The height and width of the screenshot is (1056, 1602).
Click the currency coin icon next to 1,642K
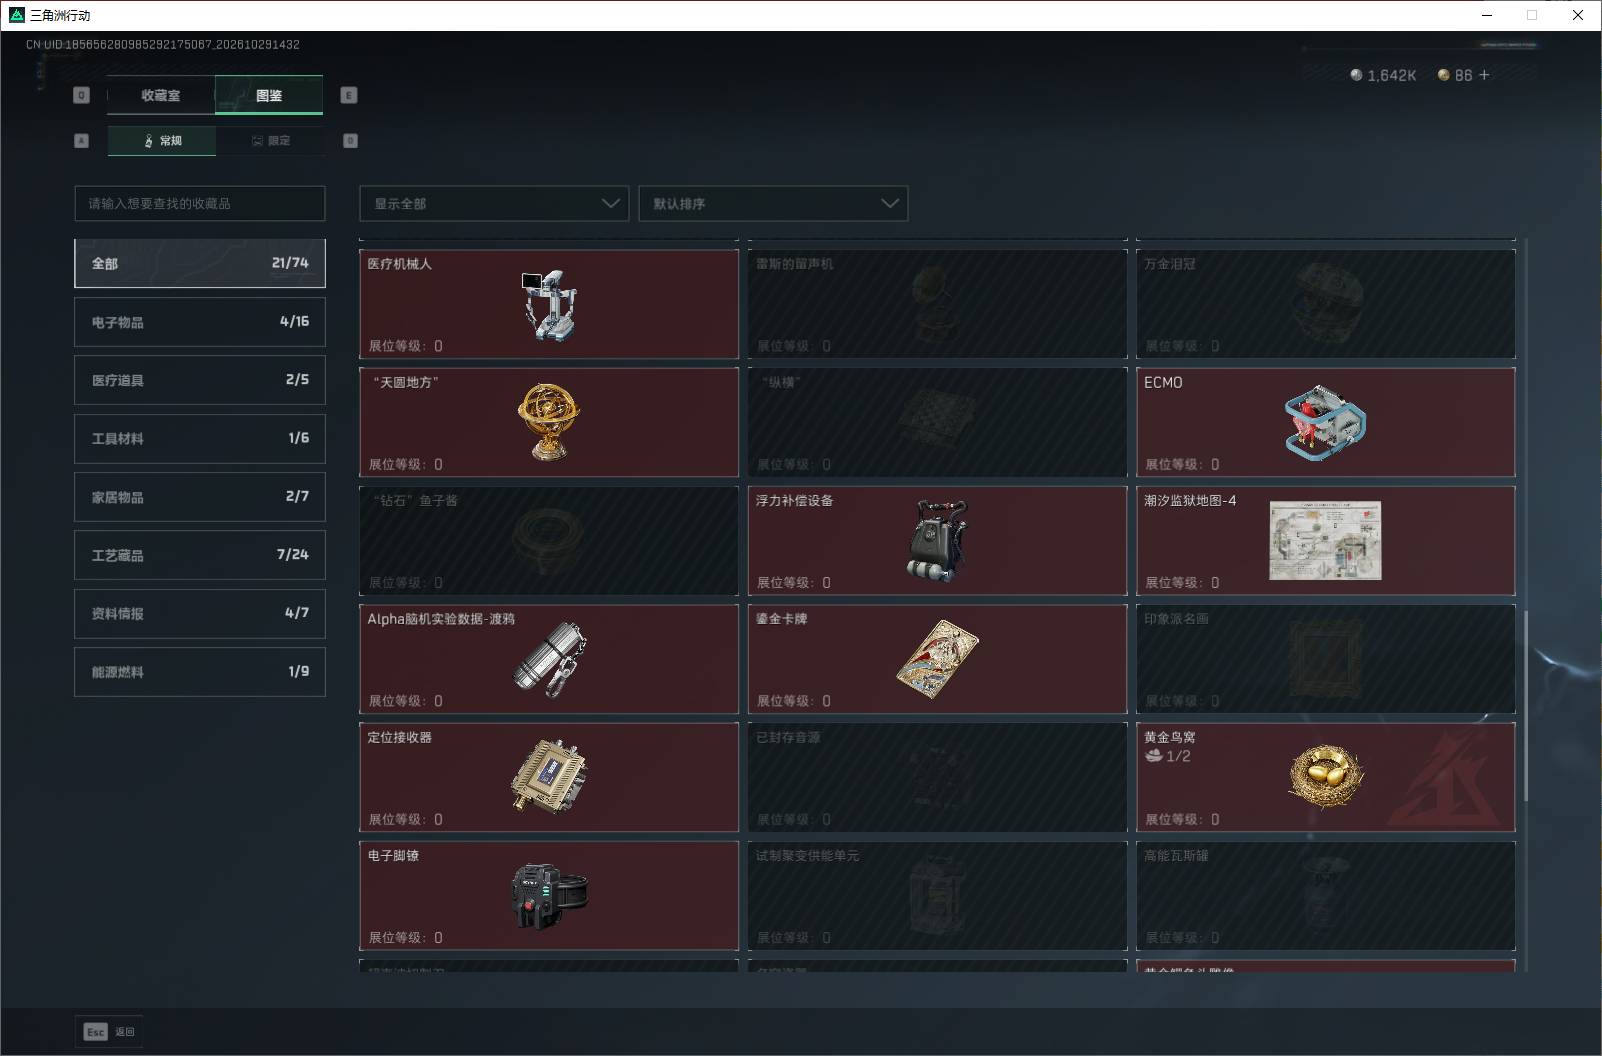pos(1356,75)
